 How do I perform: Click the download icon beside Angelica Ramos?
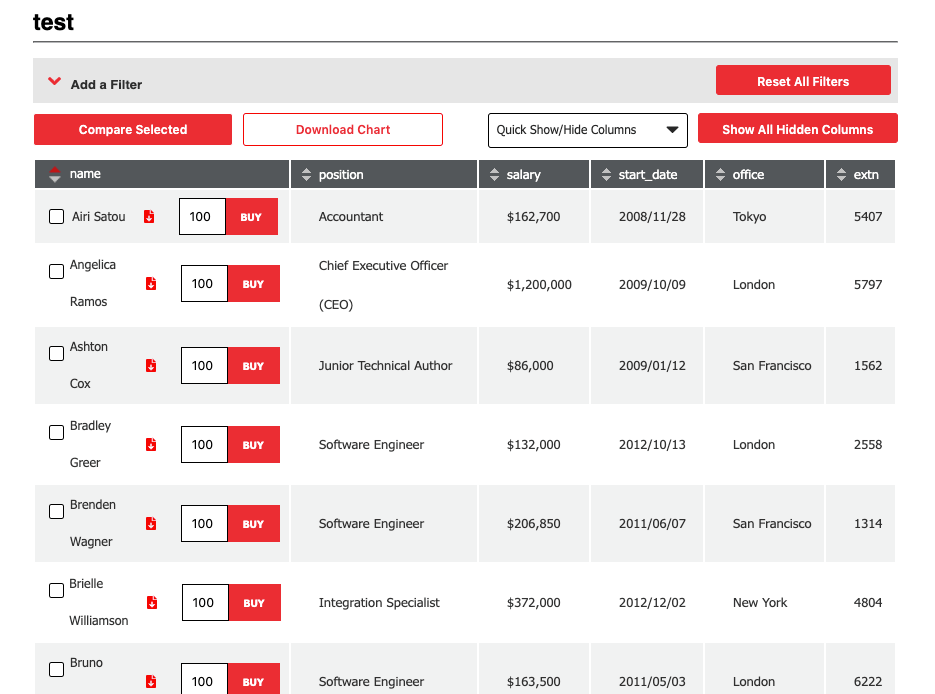pyautogui.click(x=151, y=283)
